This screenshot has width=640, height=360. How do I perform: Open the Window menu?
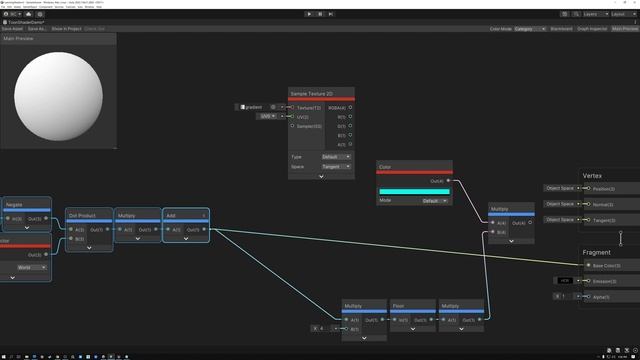click(x=89, y=7)
